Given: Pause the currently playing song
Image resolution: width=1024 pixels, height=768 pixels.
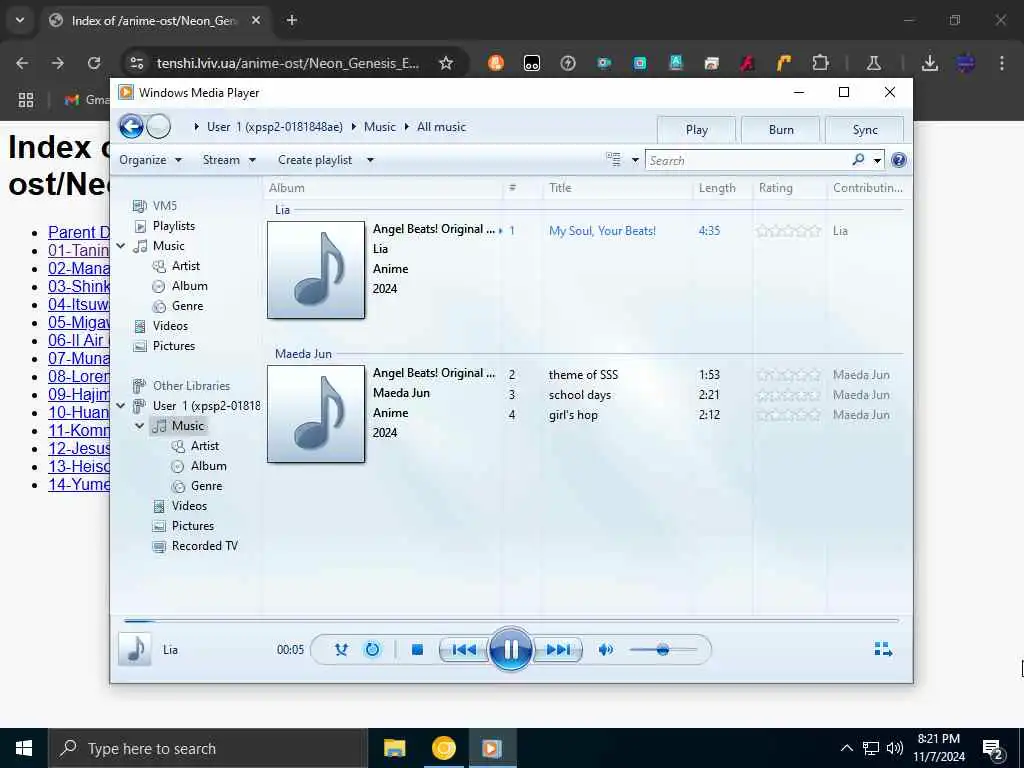Looking at the screenshot, I should [x=510, y=650].
